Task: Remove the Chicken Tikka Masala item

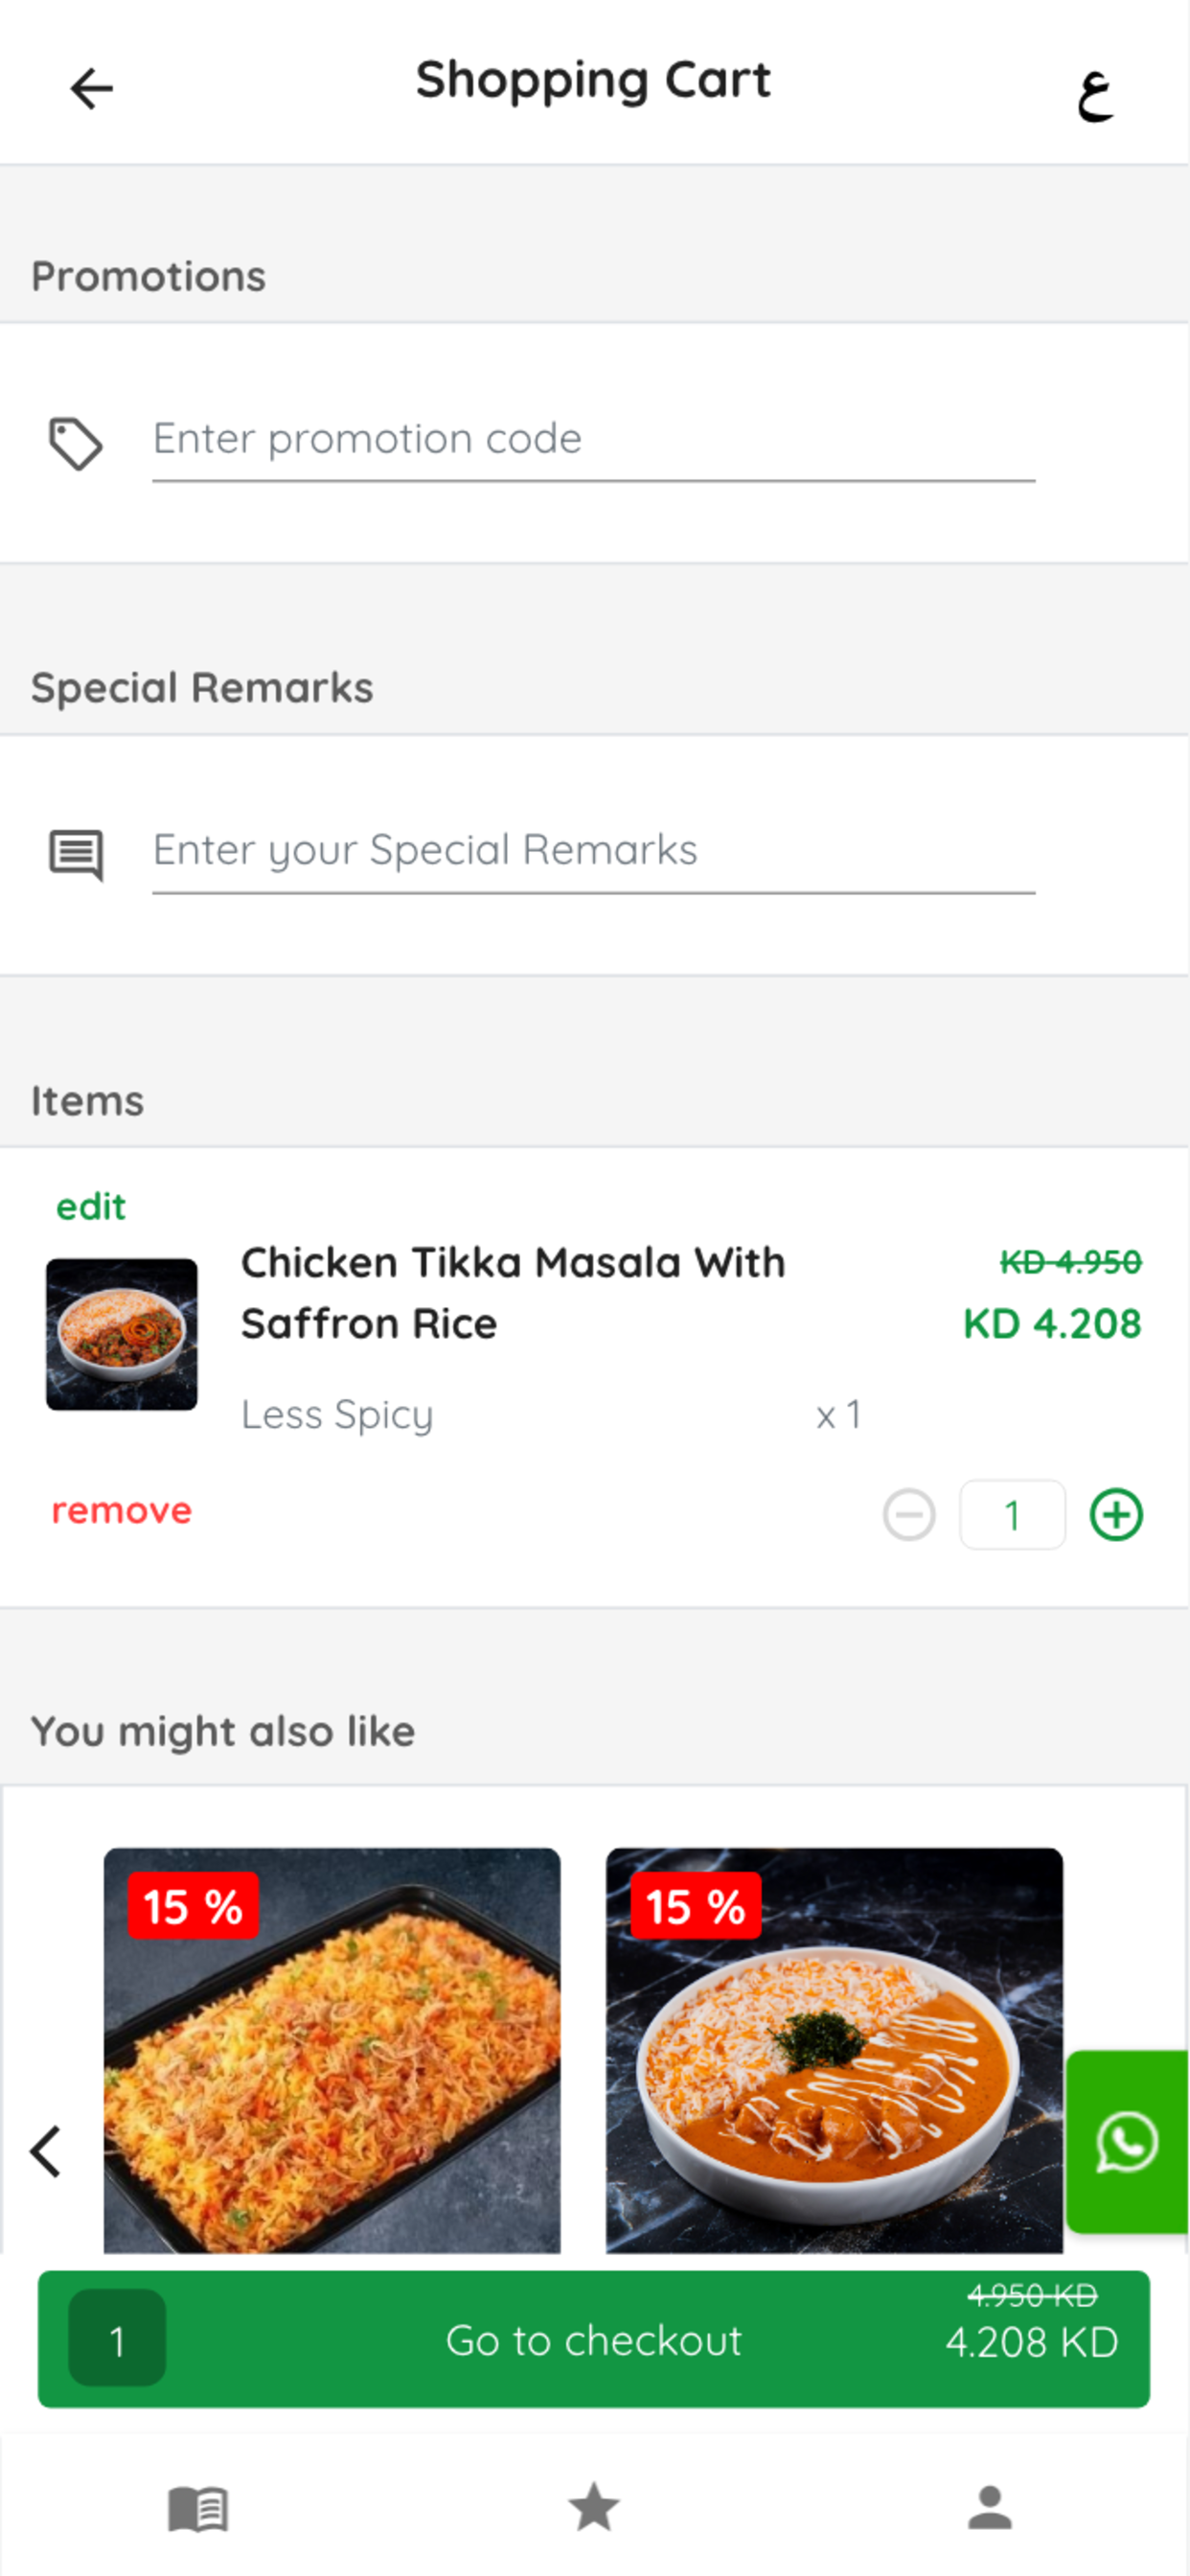Action: (121, 1510)
